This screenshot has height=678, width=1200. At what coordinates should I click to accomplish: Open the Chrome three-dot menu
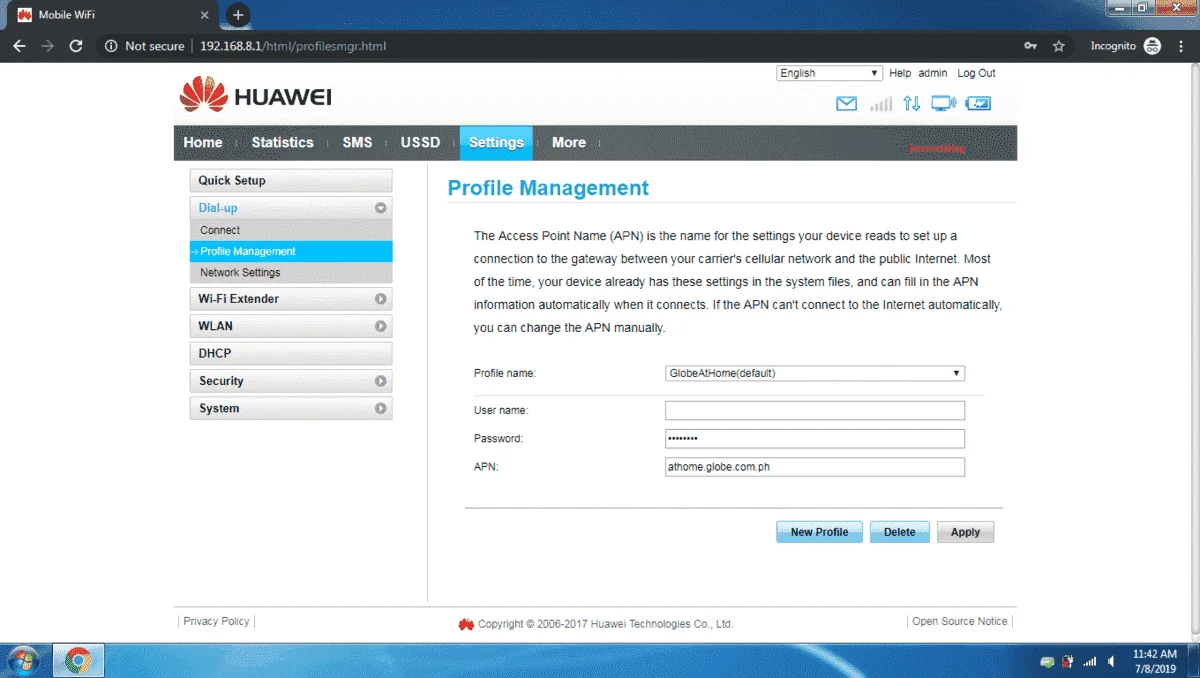1181,46
